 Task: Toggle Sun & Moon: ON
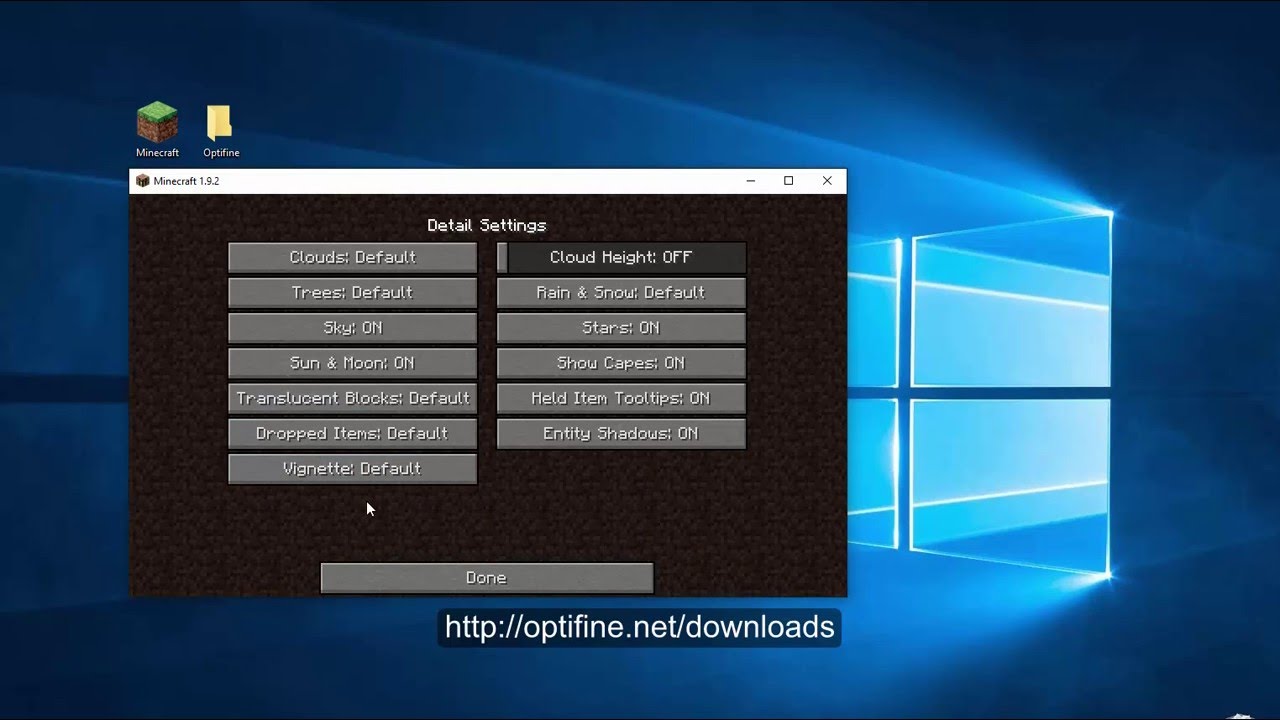click(x=352, y=363)
